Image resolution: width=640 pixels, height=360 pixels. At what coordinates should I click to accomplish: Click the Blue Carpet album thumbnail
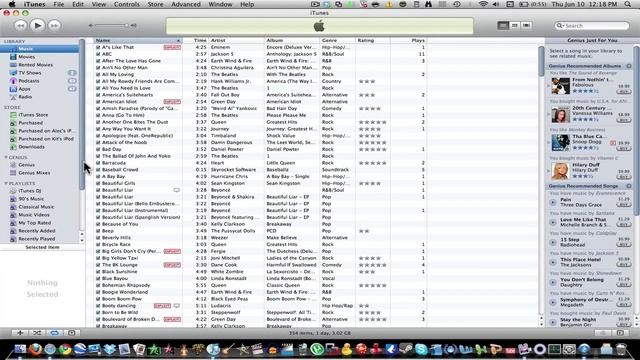pyautogui.click(x=560, y=142)
